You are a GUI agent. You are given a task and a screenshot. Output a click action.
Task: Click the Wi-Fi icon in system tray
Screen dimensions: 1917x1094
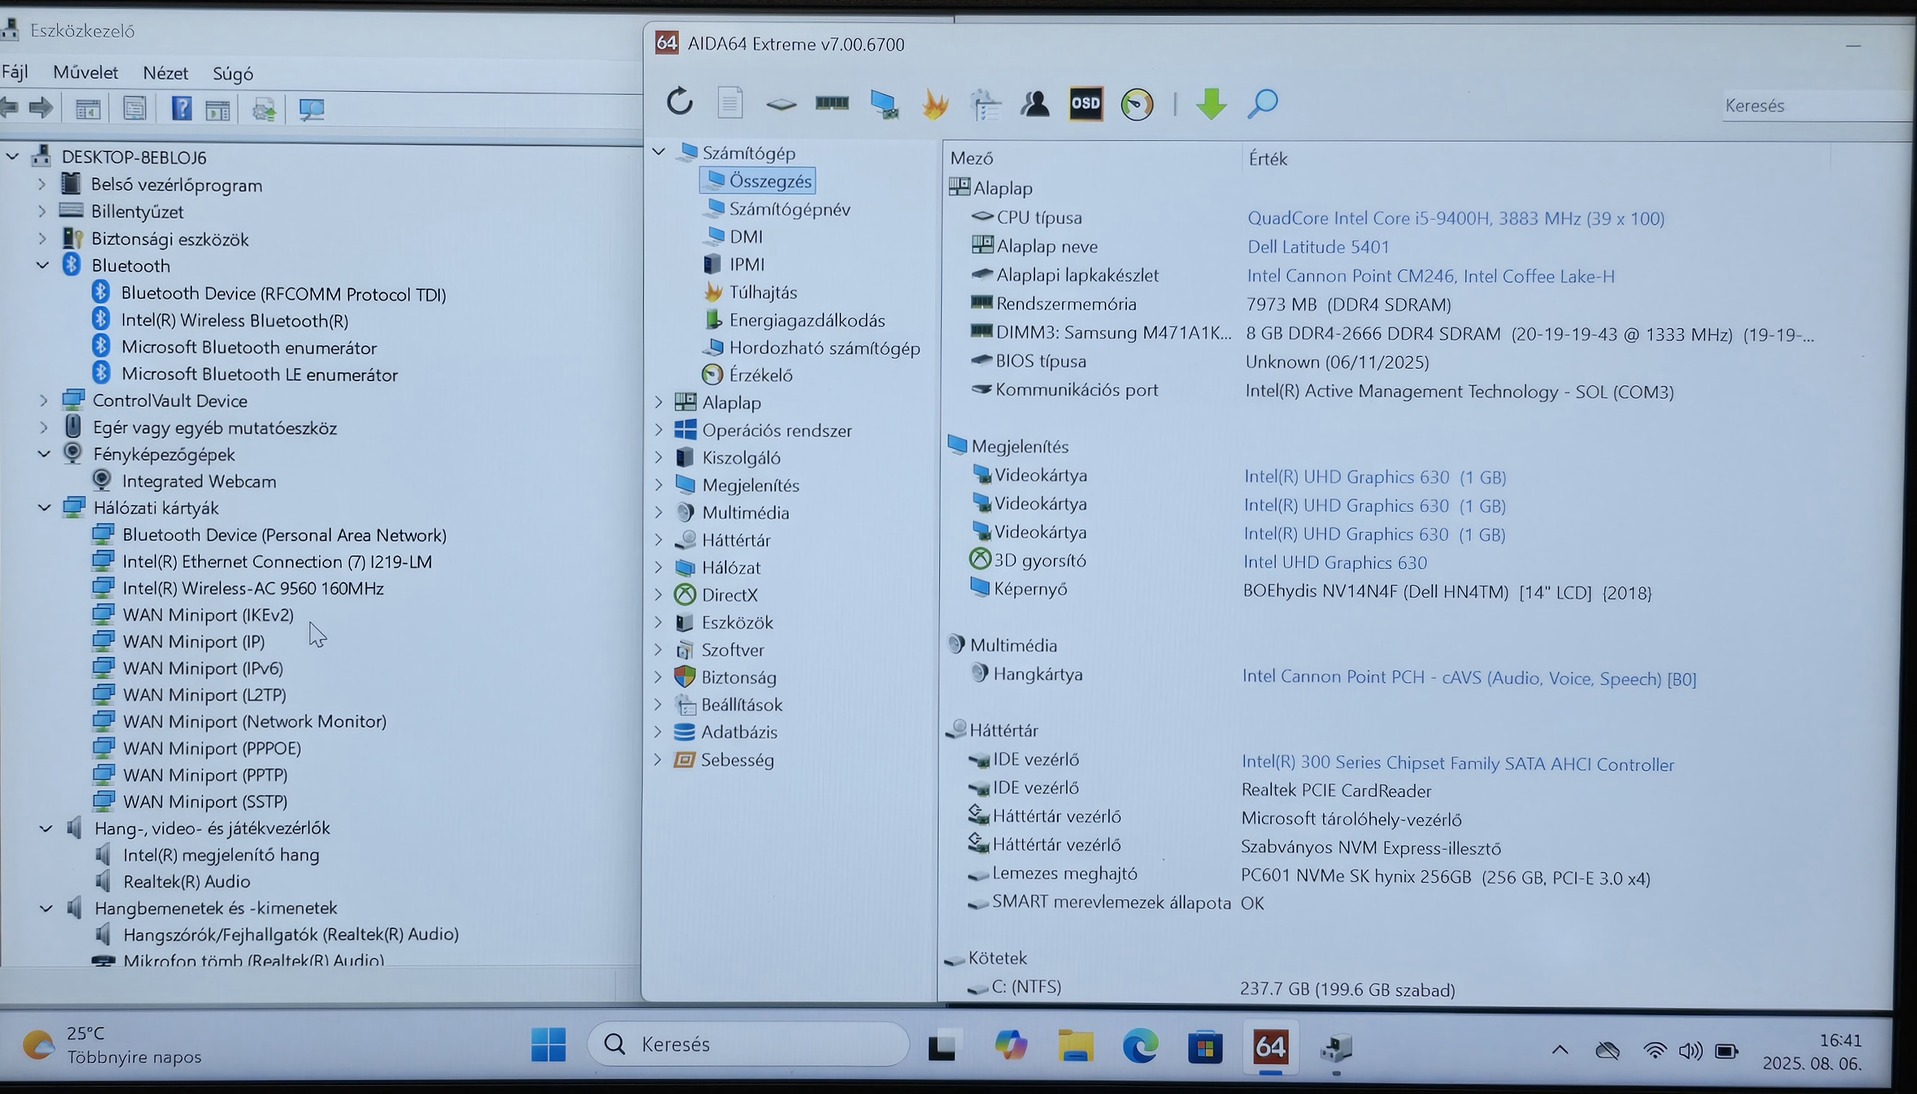(x=1655, y=1051)
